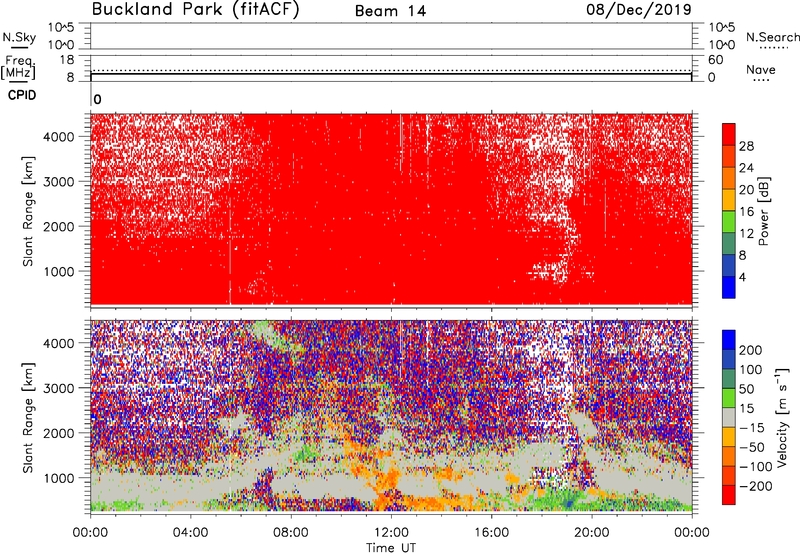800x554 pixels.
Task: Click the 08:00 time tick label
Action: [x=291, y=533]
